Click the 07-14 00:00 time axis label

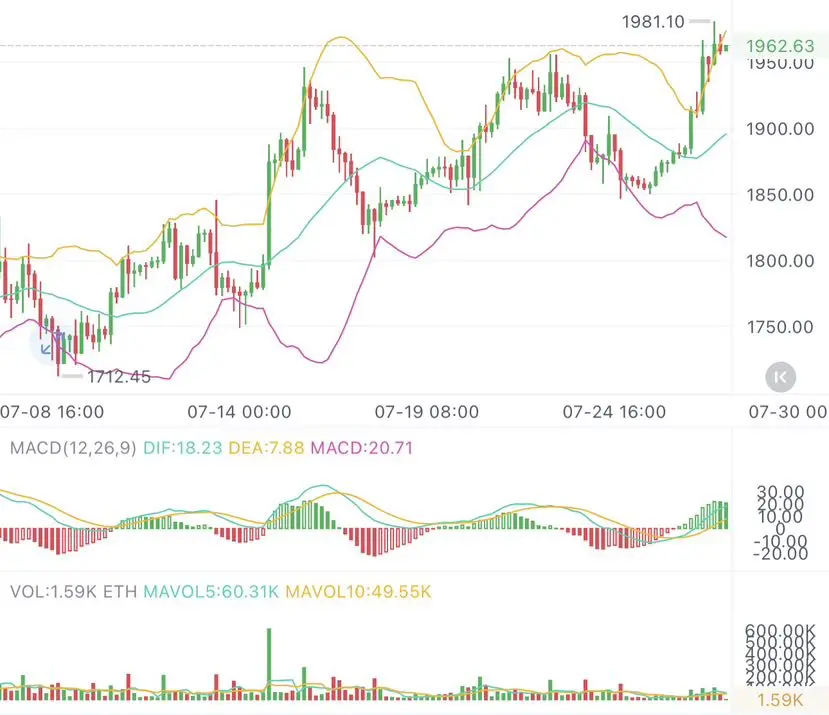point(239,412)
